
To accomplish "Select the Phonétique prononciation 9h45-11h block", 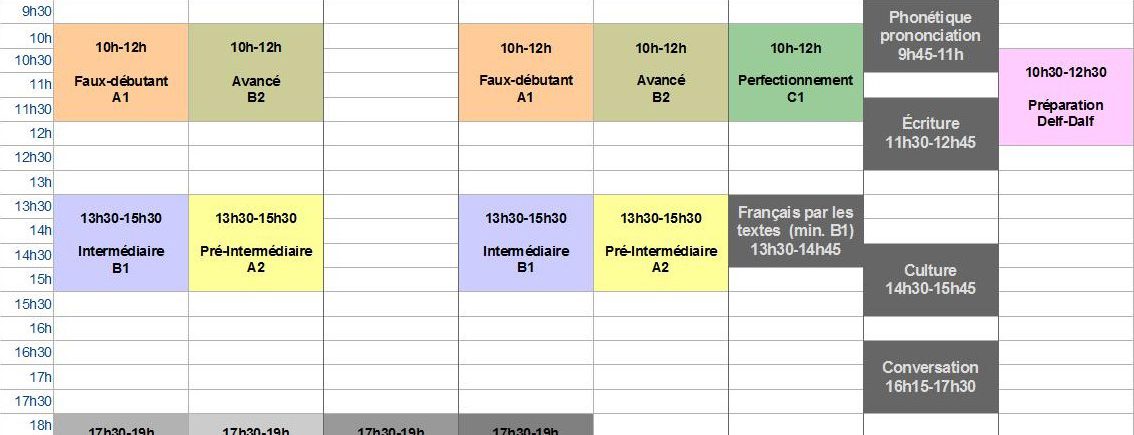I will (931, 36).
